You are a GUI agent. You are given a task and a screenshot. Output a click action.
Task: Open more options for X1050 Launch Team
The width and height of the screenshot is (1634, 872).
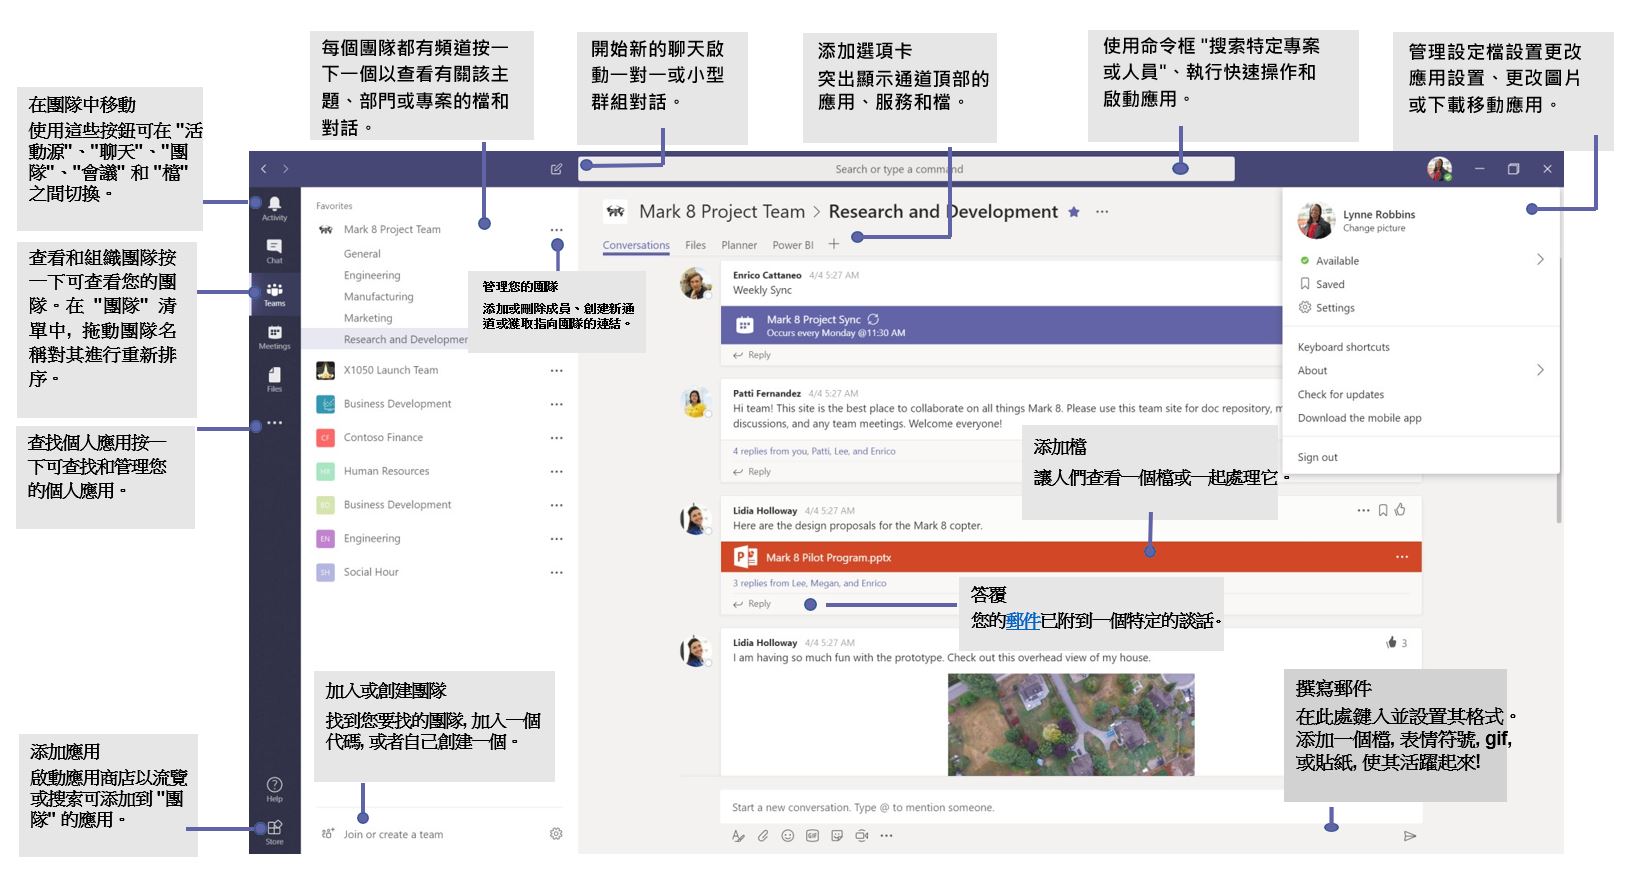click(x=556, y=371)
